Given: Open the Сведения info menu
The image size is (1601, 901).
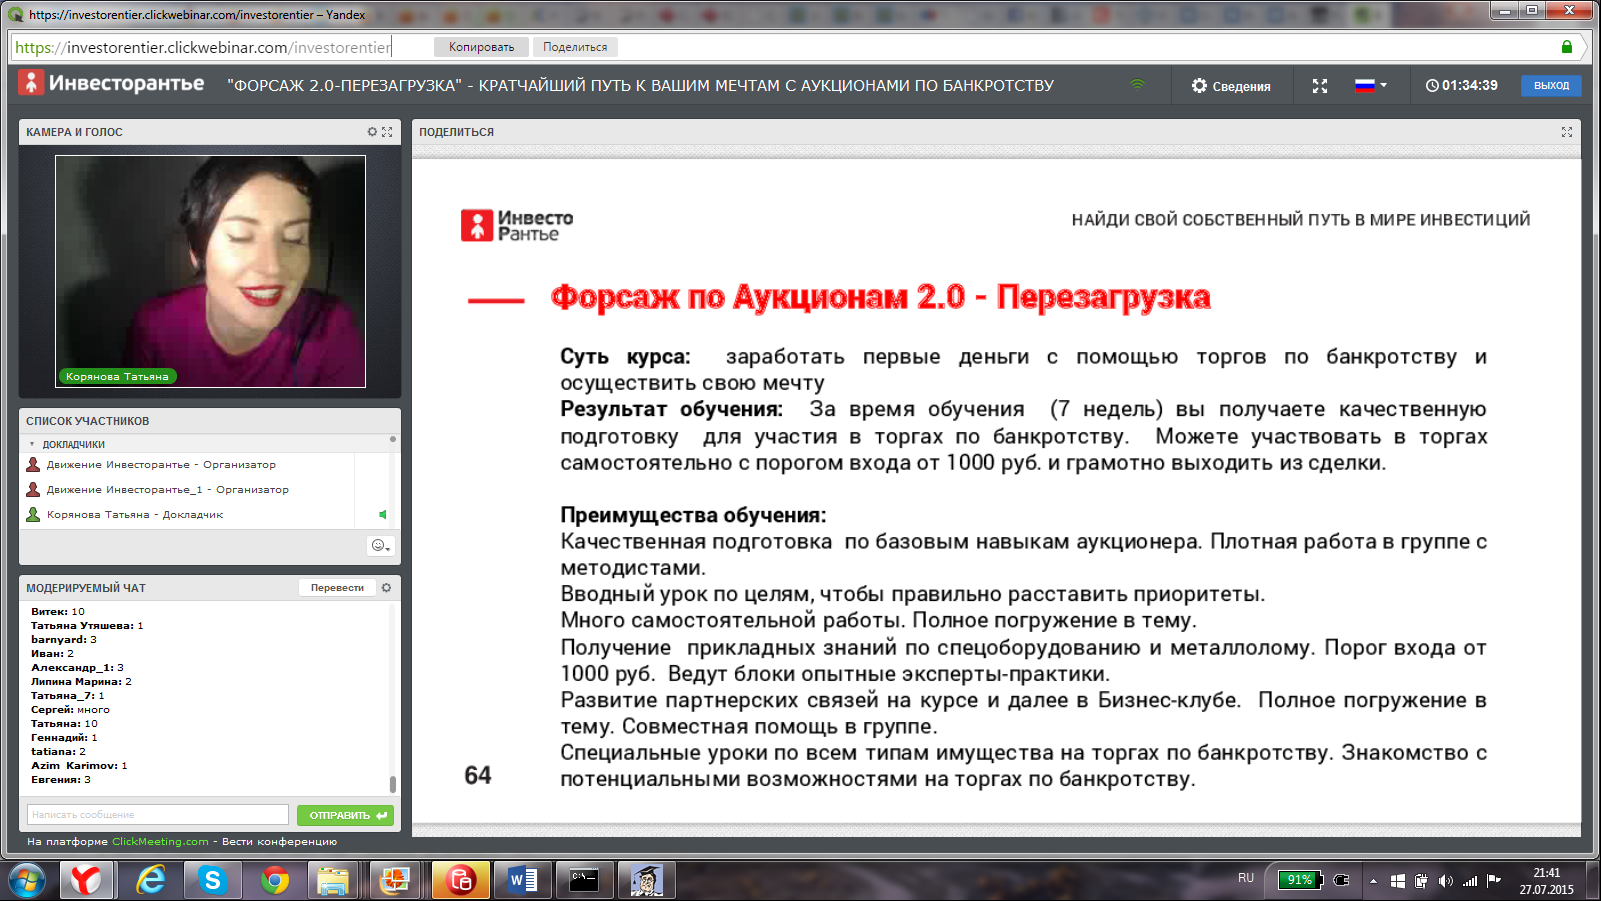Looking at the screenshot, I should click(1231, 86).
